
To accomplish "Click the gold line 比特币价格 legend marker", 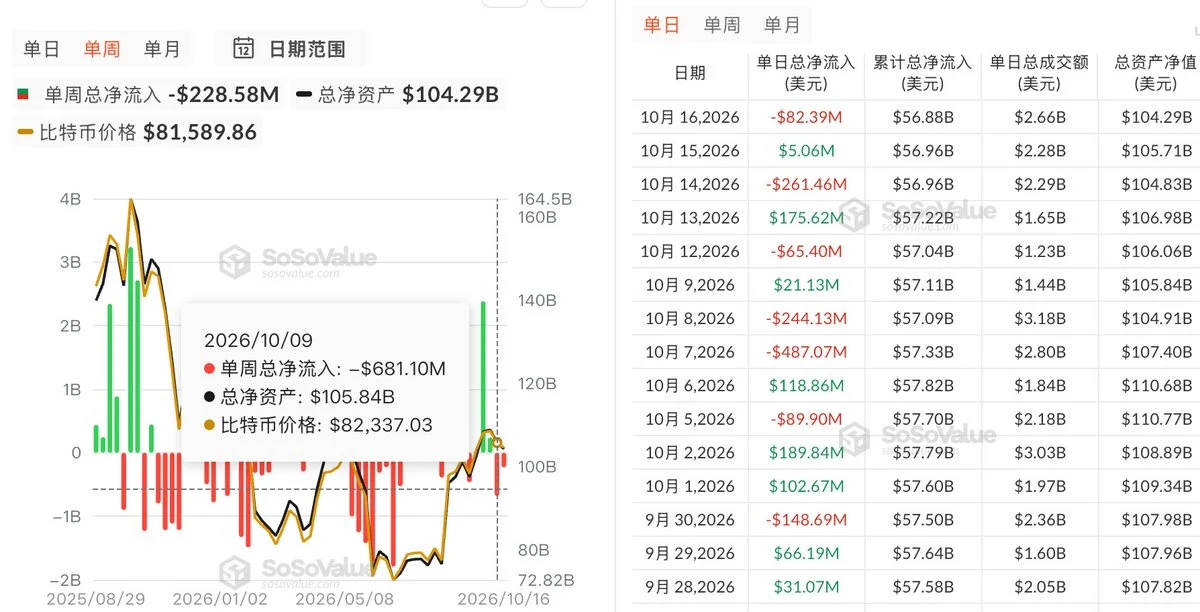I will click(x=26, y=132).
